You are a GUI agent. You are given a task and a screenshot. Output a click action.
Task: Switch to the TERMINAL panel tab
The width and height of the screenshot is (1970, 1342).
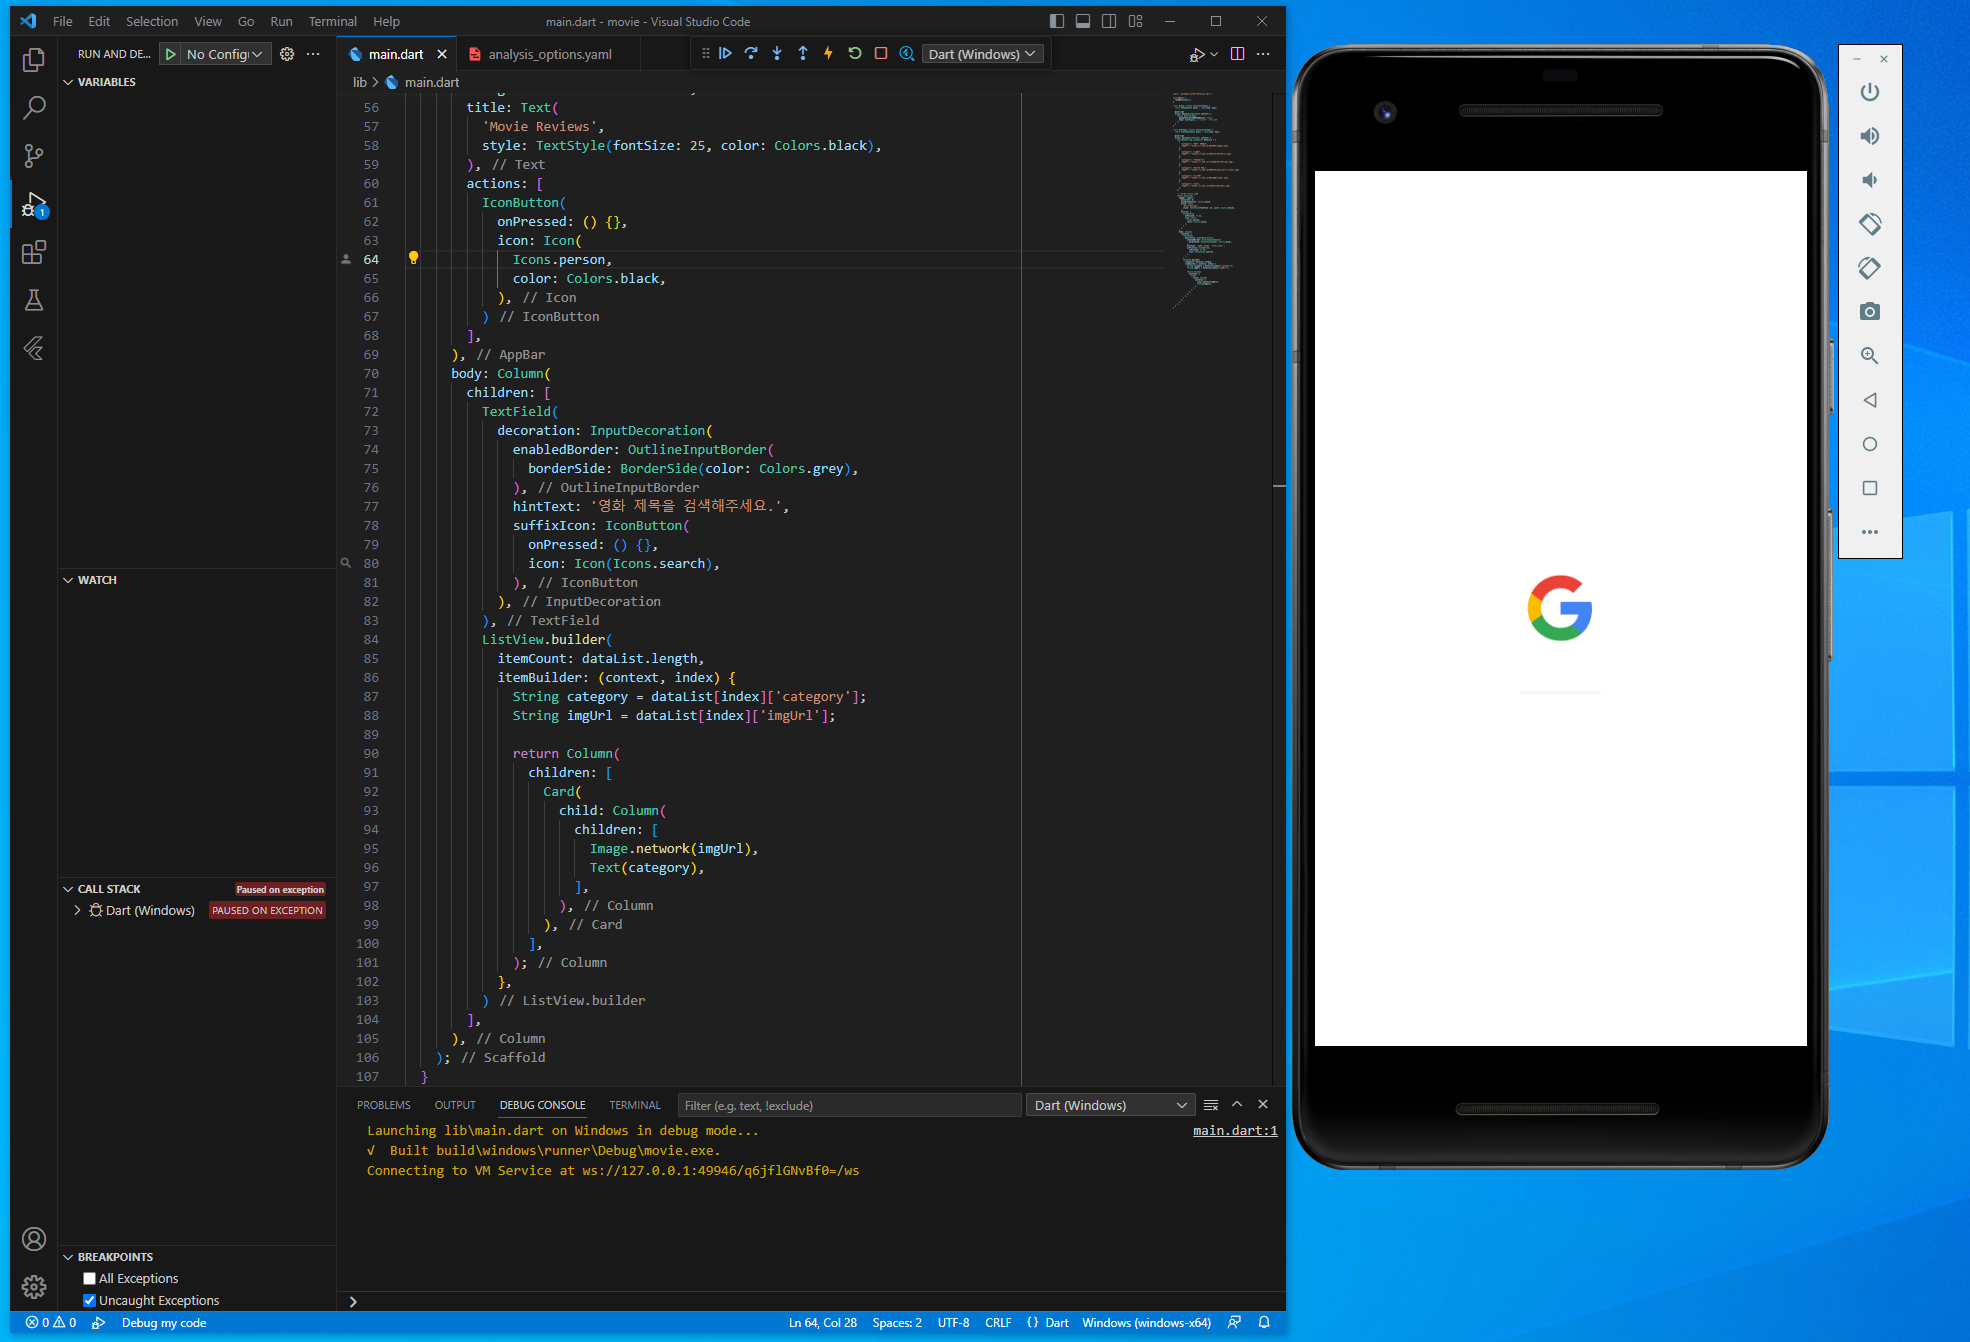coord(635,1105)
